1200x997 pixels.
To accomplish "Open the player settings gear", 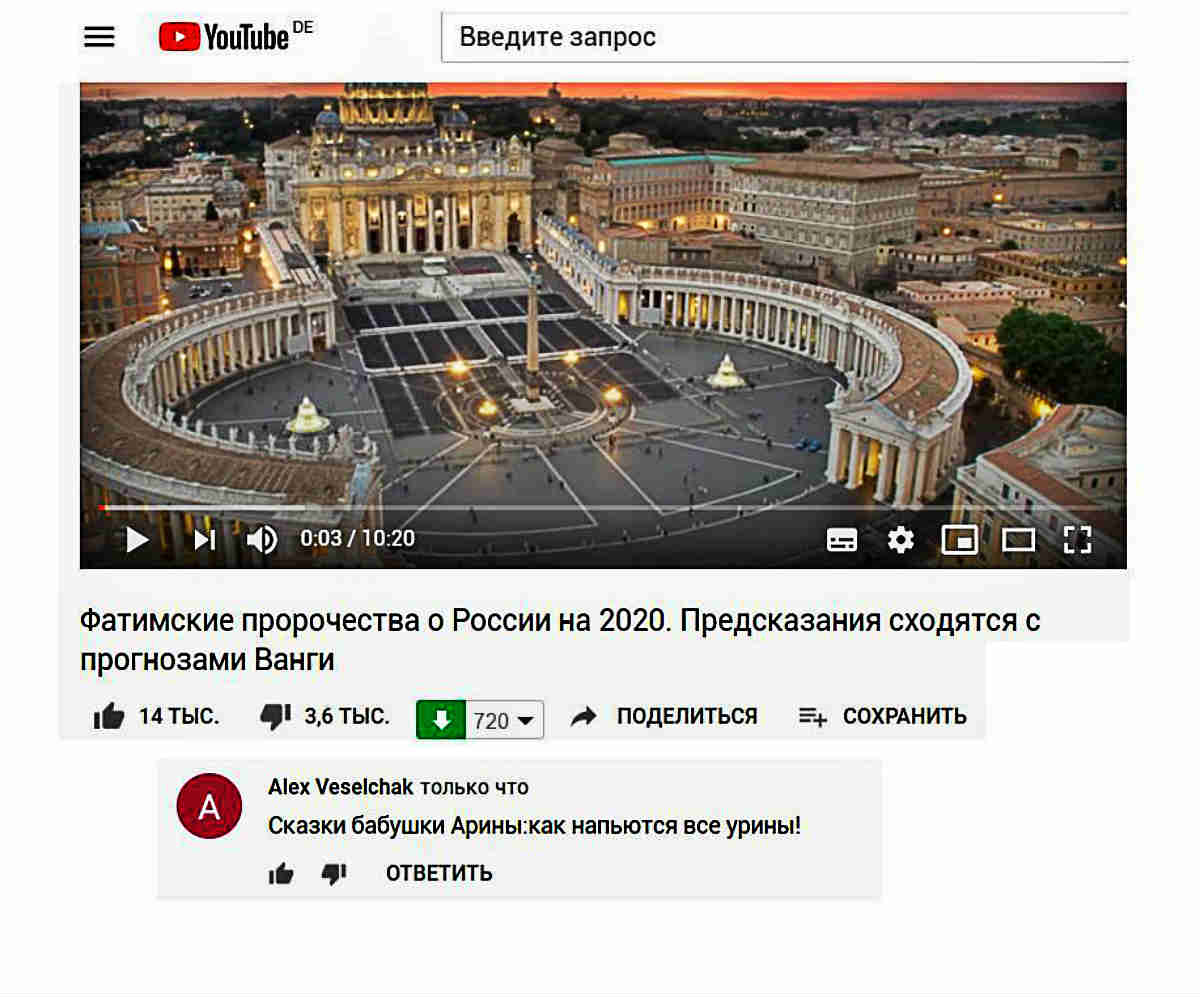I will coord(901,540).
